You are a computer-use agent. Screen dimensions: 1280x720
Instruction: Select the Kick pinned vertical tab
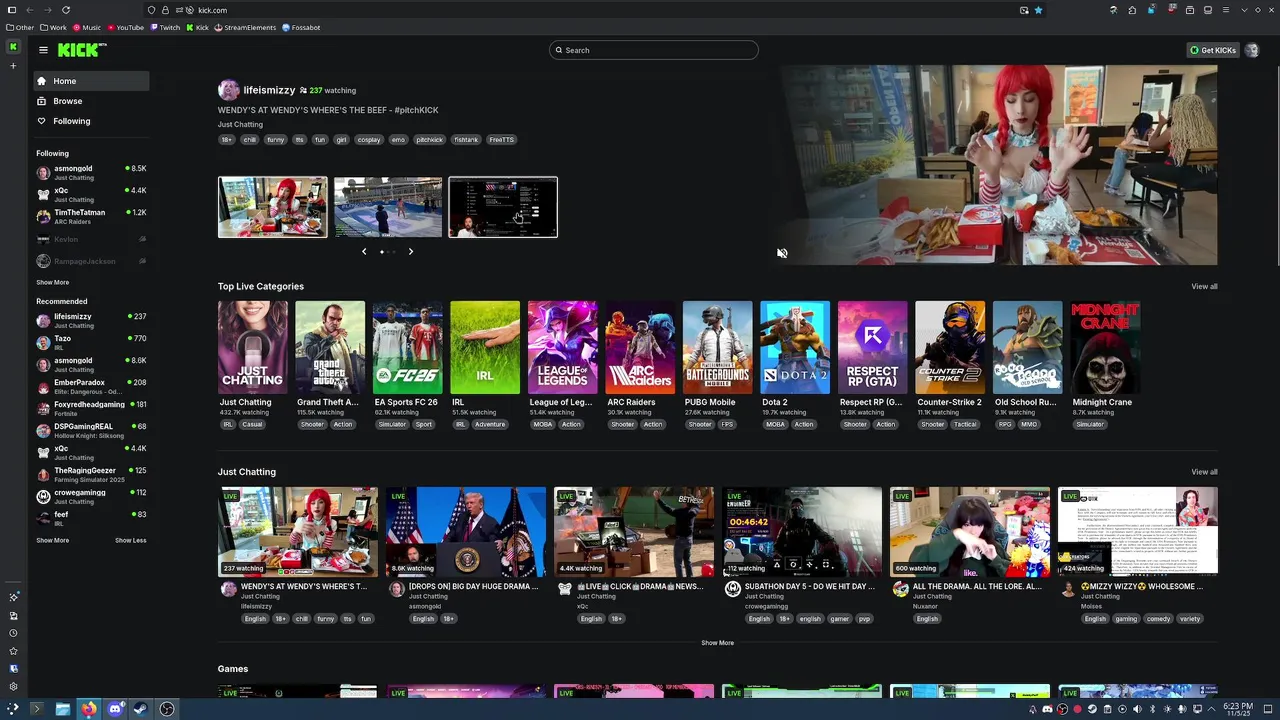click(13, 47)
